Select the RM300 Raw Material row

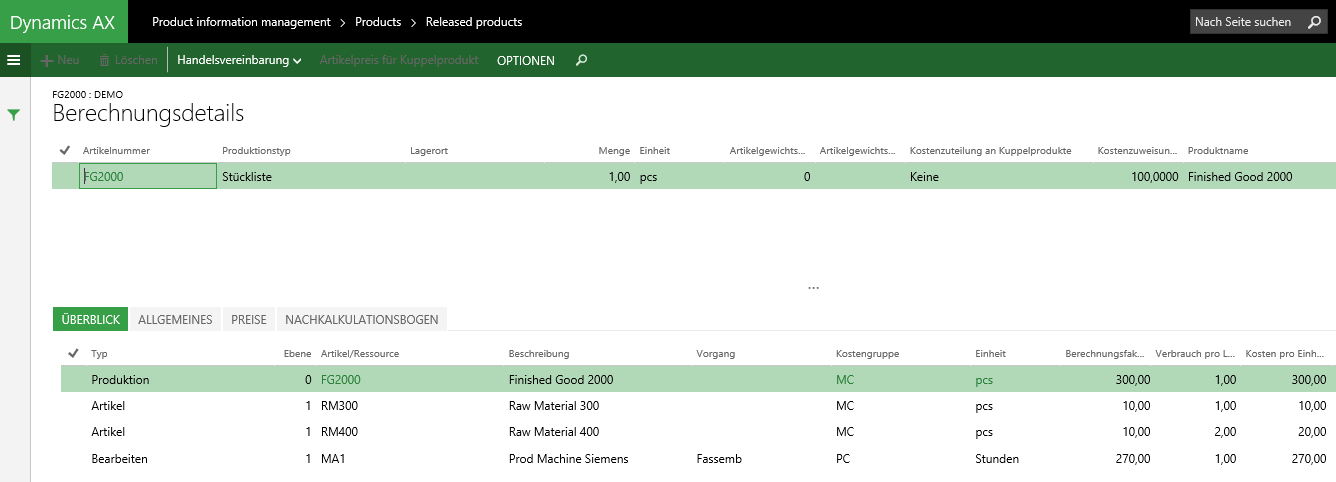[x=560, y=406]
